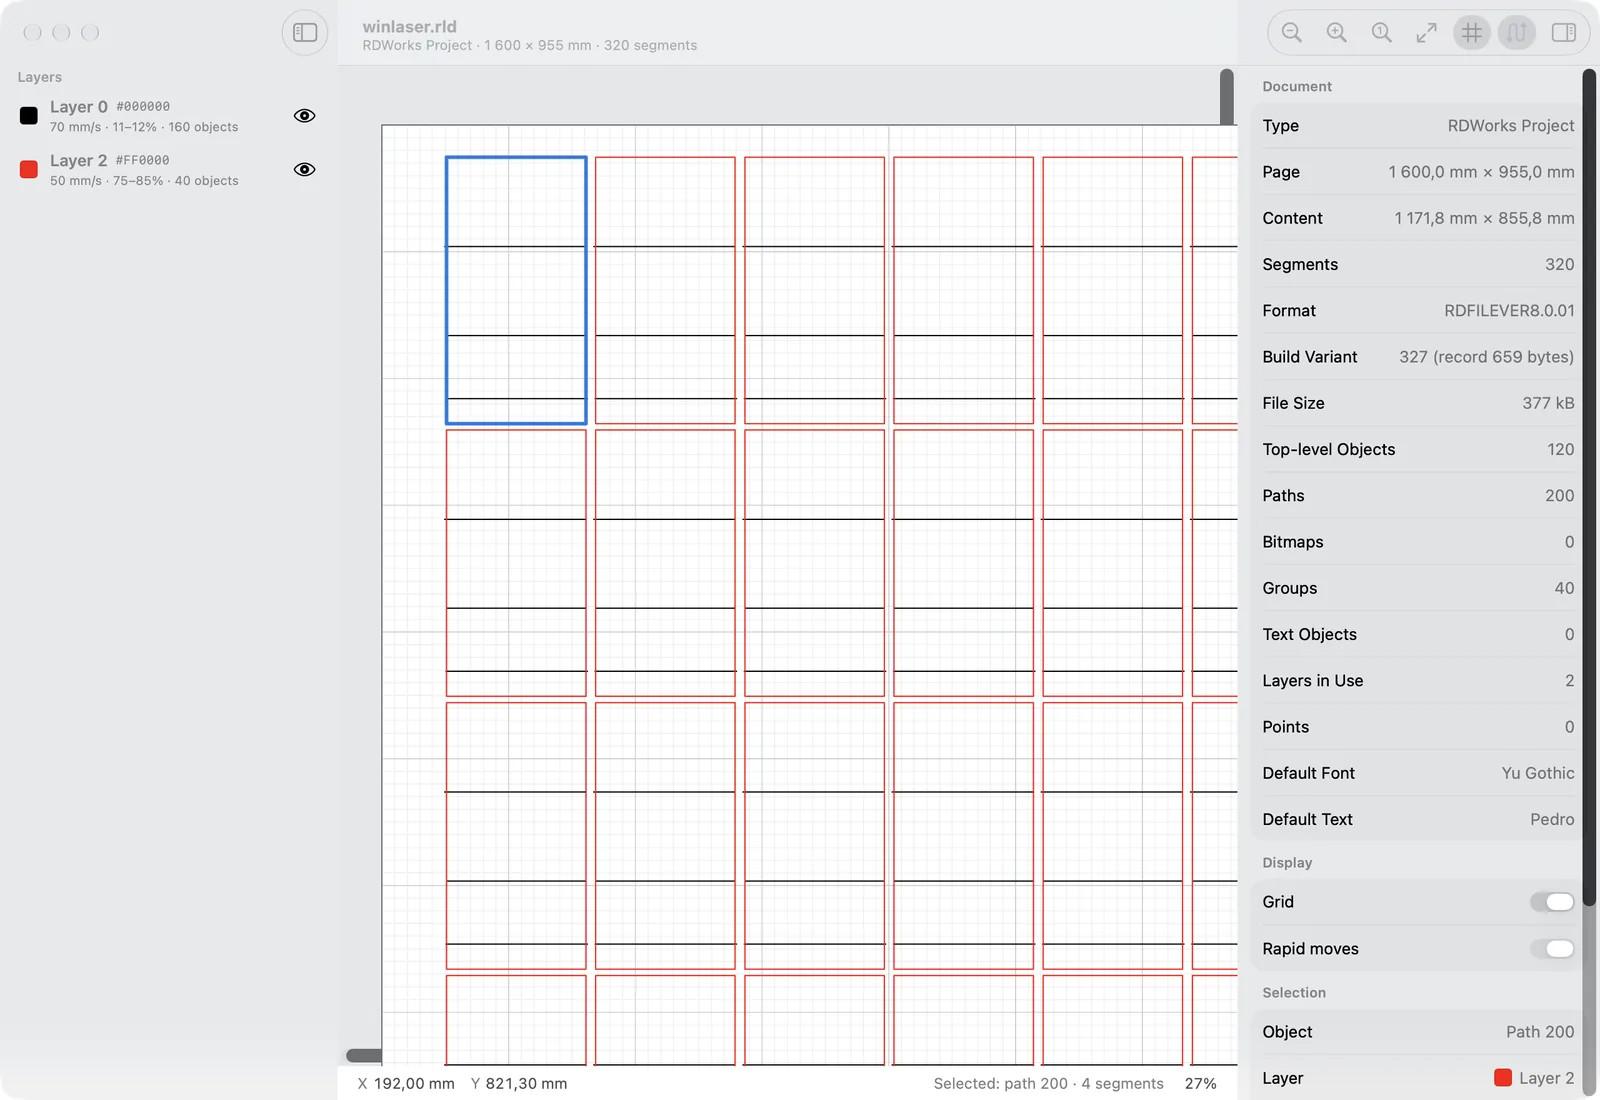Screen dimensions: 1600x1100
Task: Click the Format value RDFILEVER8.0.01
Action: [1509, 311]
